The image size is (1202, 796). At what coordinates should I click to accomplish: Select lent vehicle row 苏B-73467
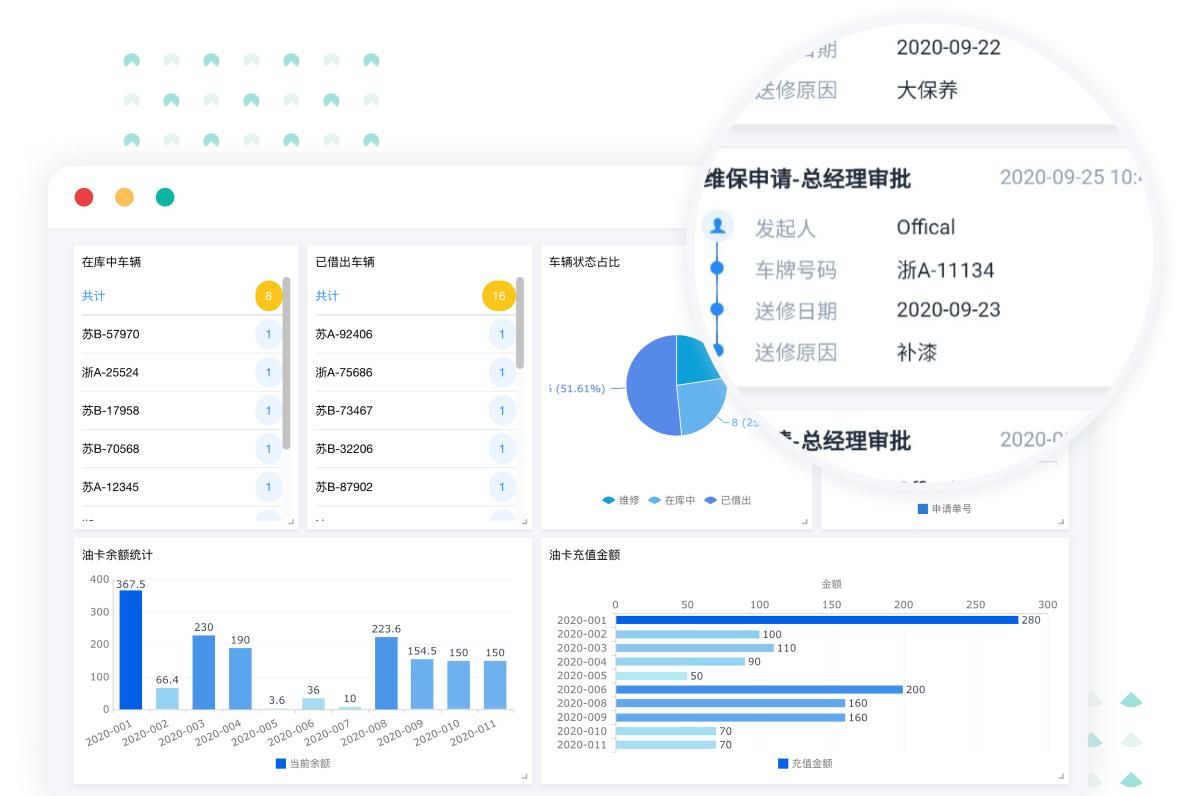[415, 410]
